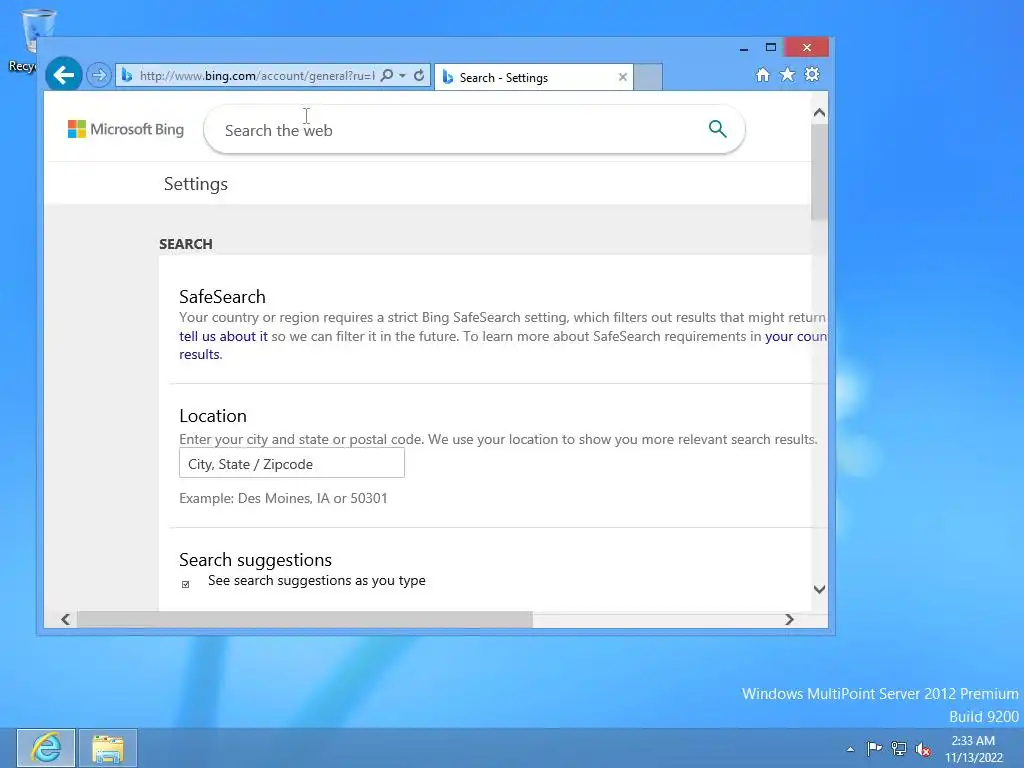Click the Internet Explorer taskbar icon
This screenshot has width=1024, height=768.
click(46, 748)
